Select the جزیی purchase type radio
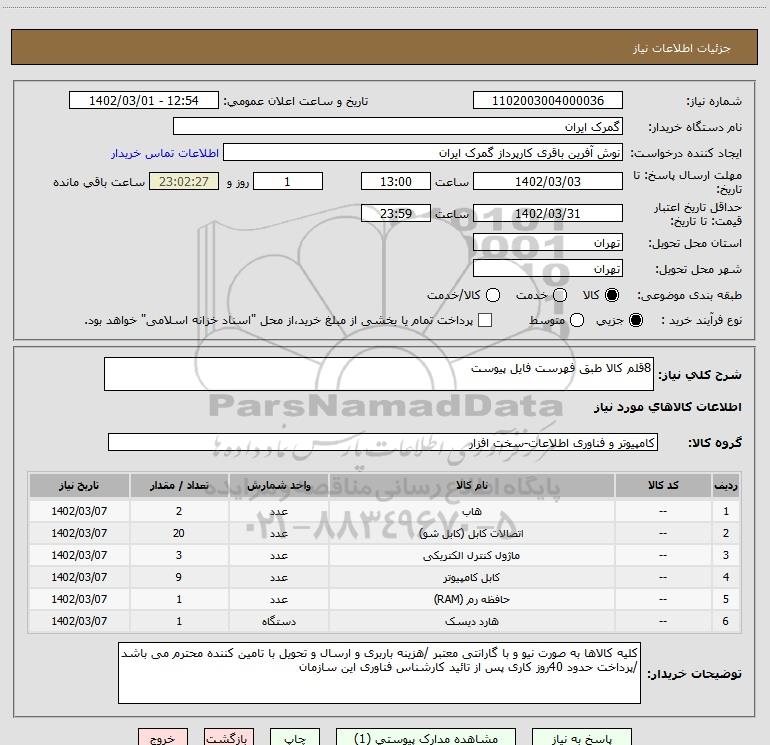The height and width of the screenshot is (745, 770). pyautogui.click(x=635, y=320)
